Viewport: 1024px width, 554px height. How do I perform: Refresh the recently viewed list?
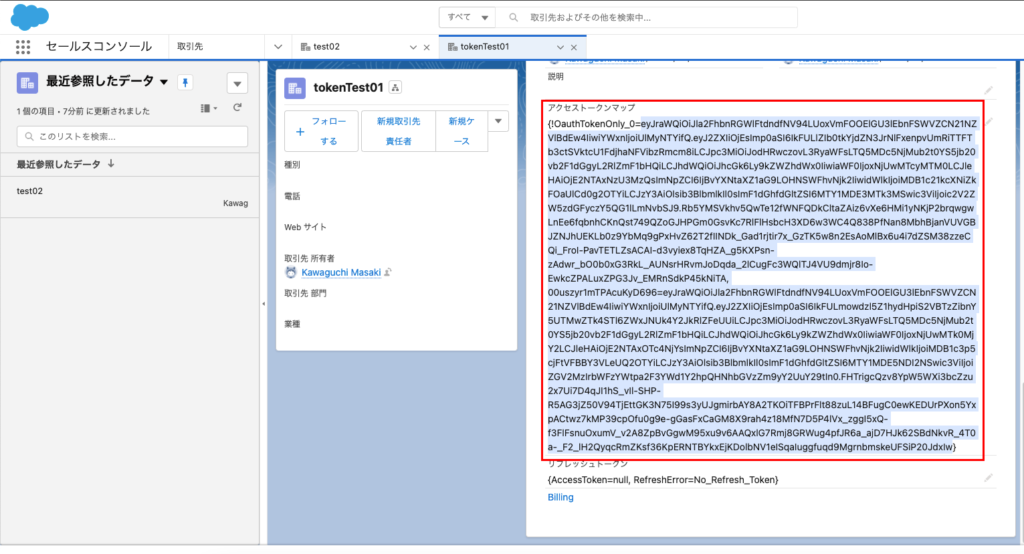[238, 108]
